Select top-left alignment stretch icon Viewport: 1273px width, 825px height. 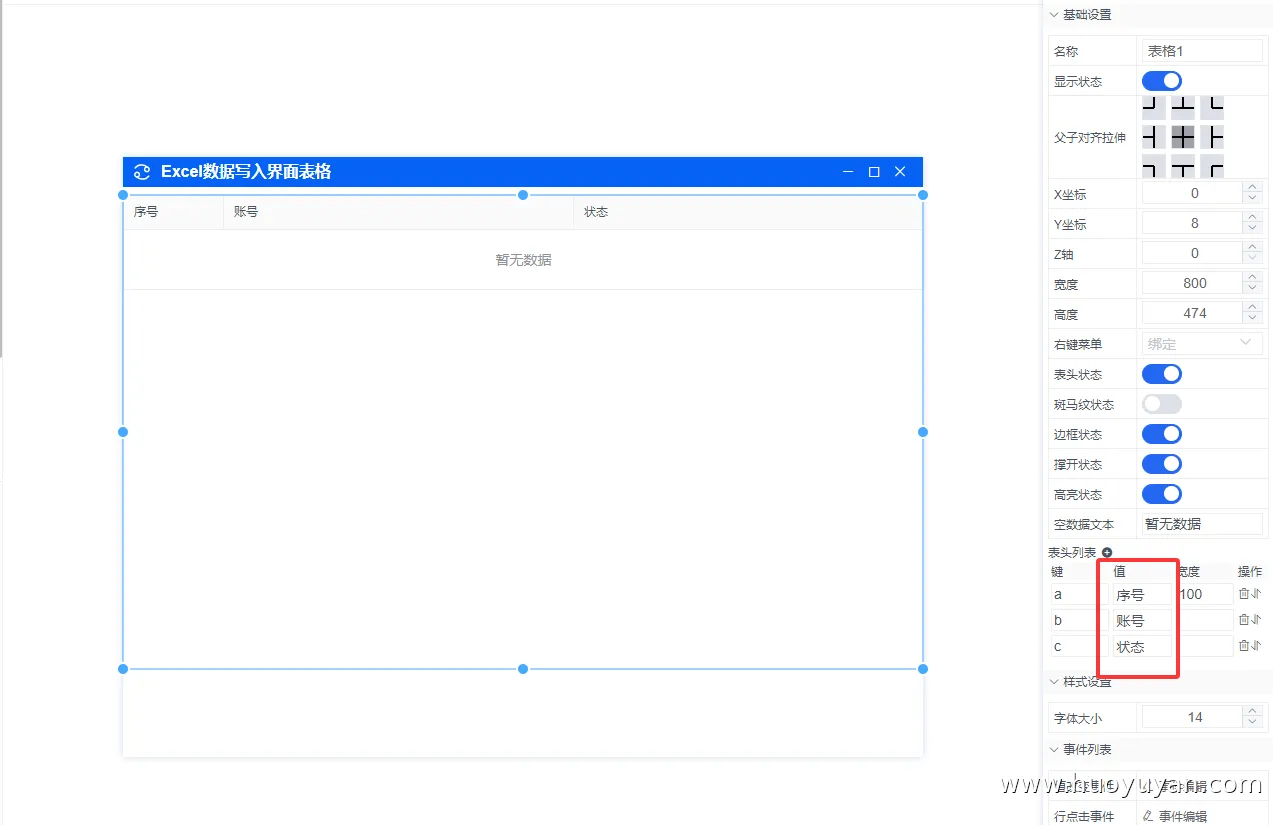point(1153,108)
